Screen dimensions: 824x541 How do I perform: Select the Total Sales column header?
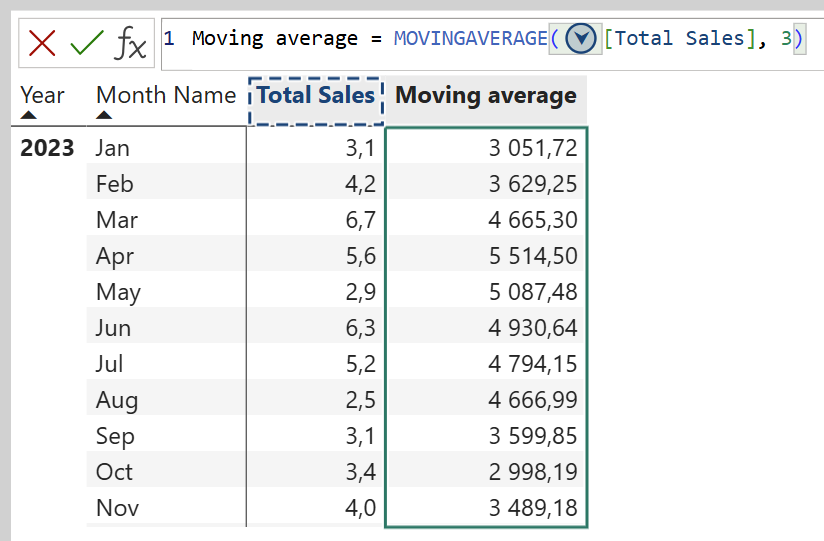[316, 101]
